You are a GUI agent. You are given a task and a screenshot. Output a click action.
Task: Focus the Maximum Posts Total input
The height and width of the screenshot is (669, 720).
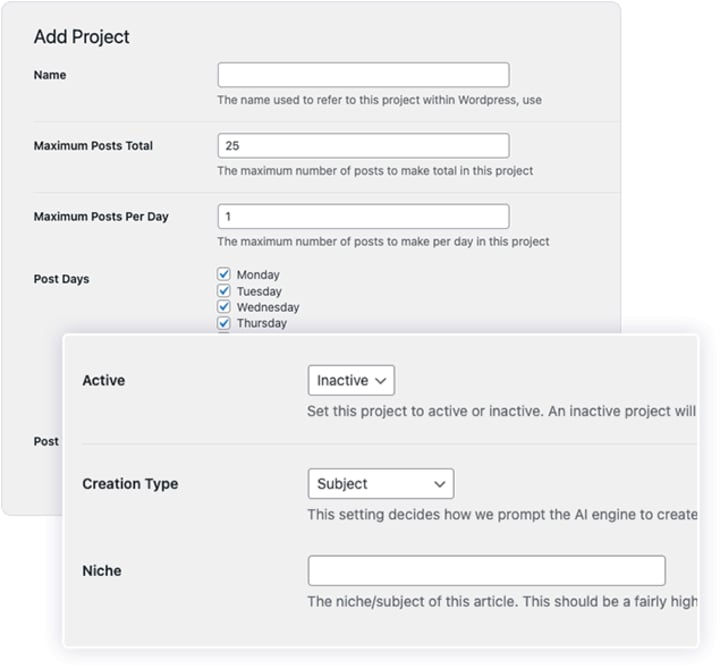pyautogui.click(x=363, y=146)
